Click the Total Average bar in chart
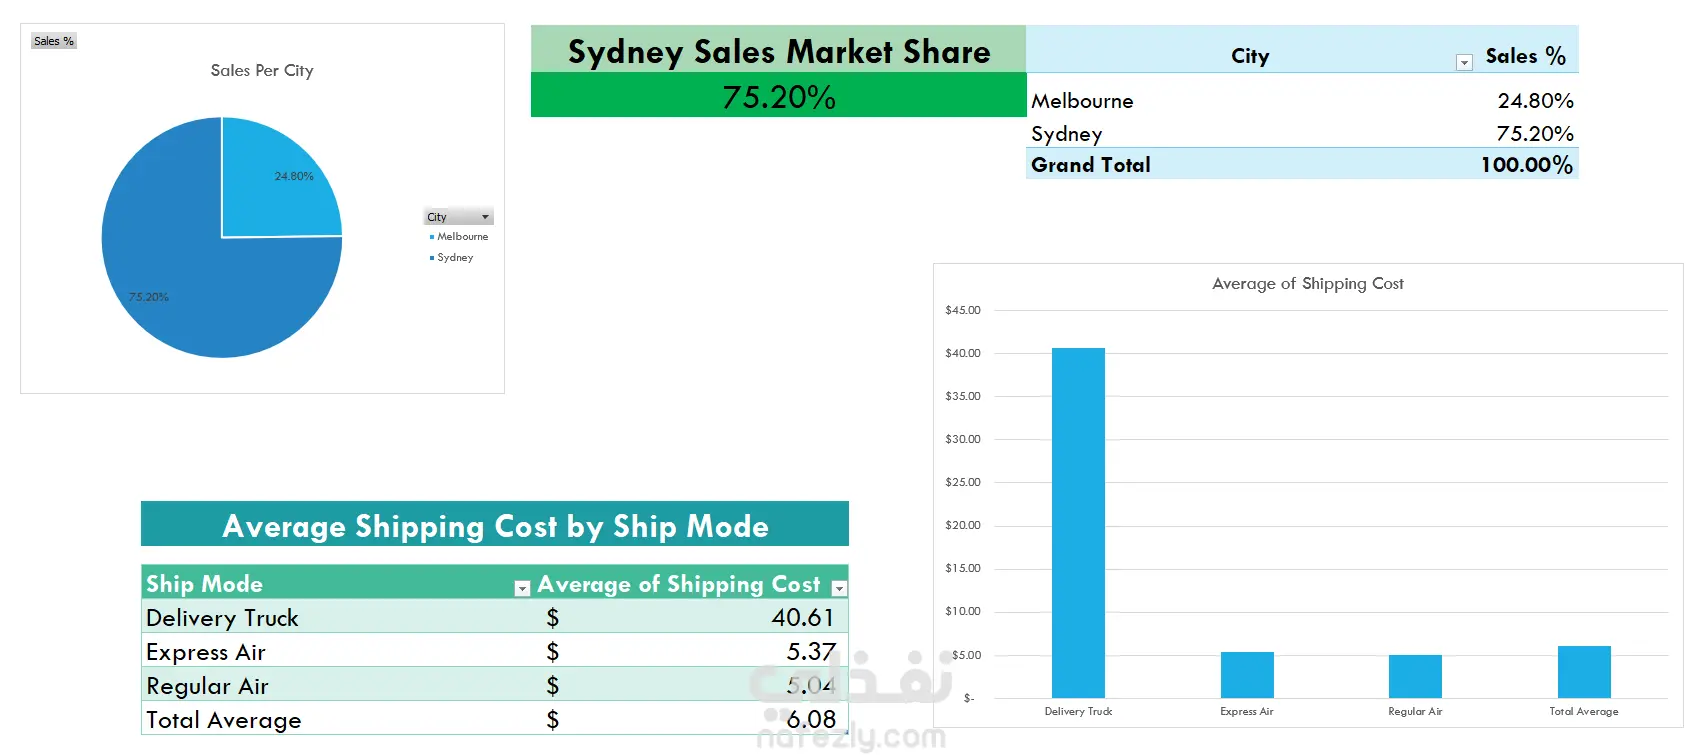 1584,672
